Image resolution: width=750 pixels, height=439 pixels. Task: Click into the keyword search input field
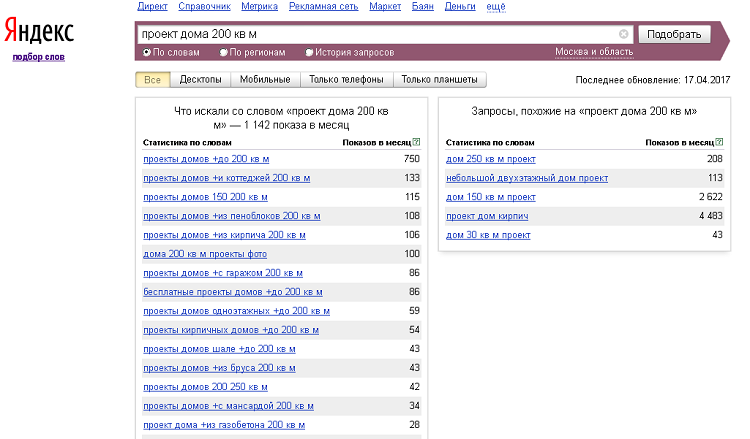click(380, 34)
